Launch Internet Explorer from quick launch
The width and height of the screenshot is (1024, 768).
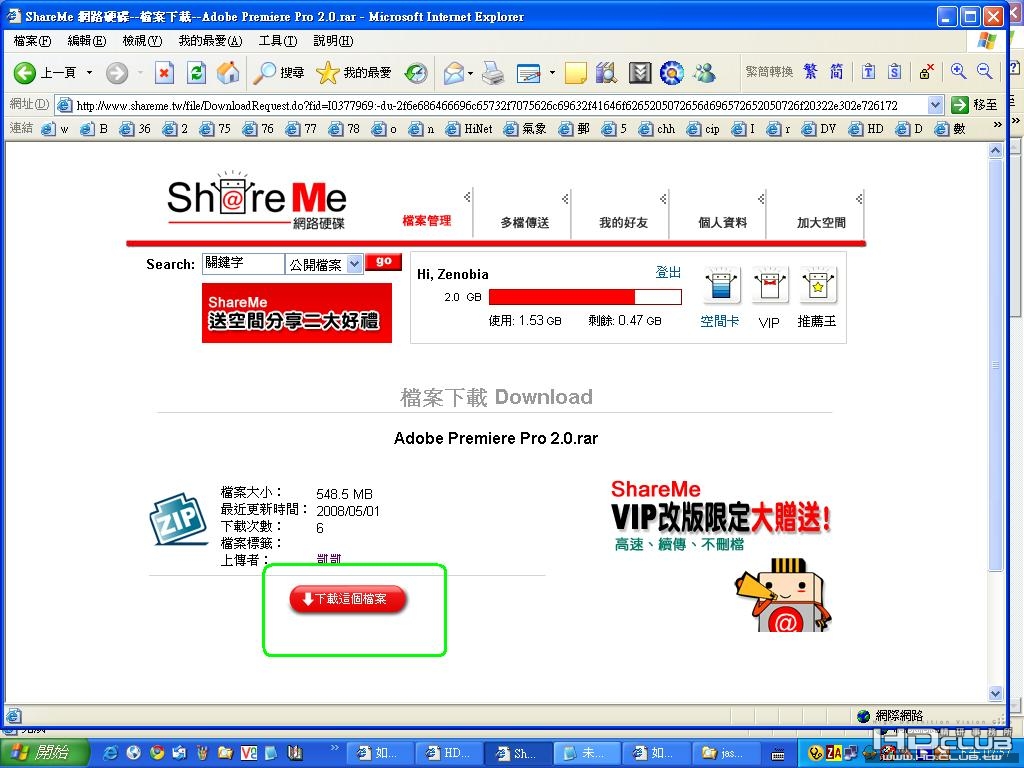(111, 753)
